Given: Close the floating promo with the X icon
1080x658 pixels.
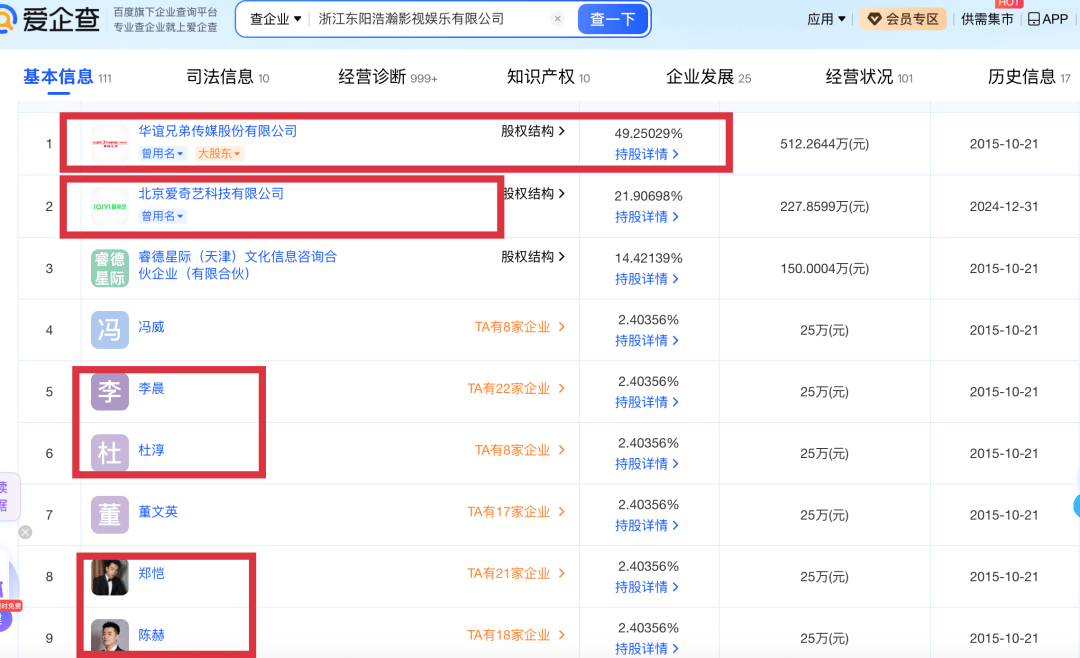Looking at the screenshot, I should pyautogui.click(x=25, y=532).
